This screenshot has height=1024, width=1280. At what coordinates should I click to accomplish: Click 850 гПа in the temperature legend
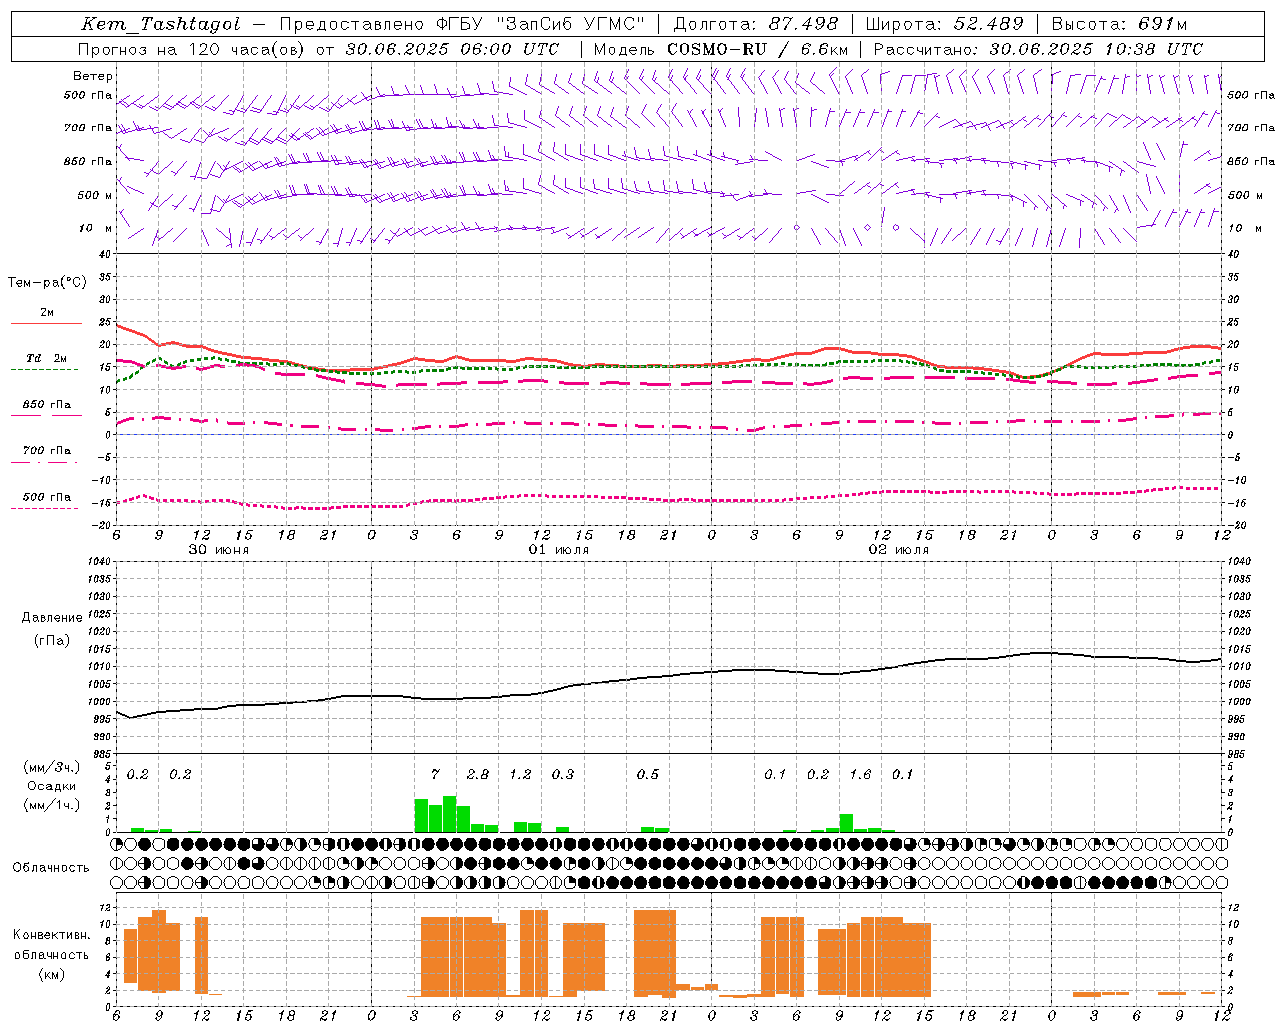coord(47,405)
